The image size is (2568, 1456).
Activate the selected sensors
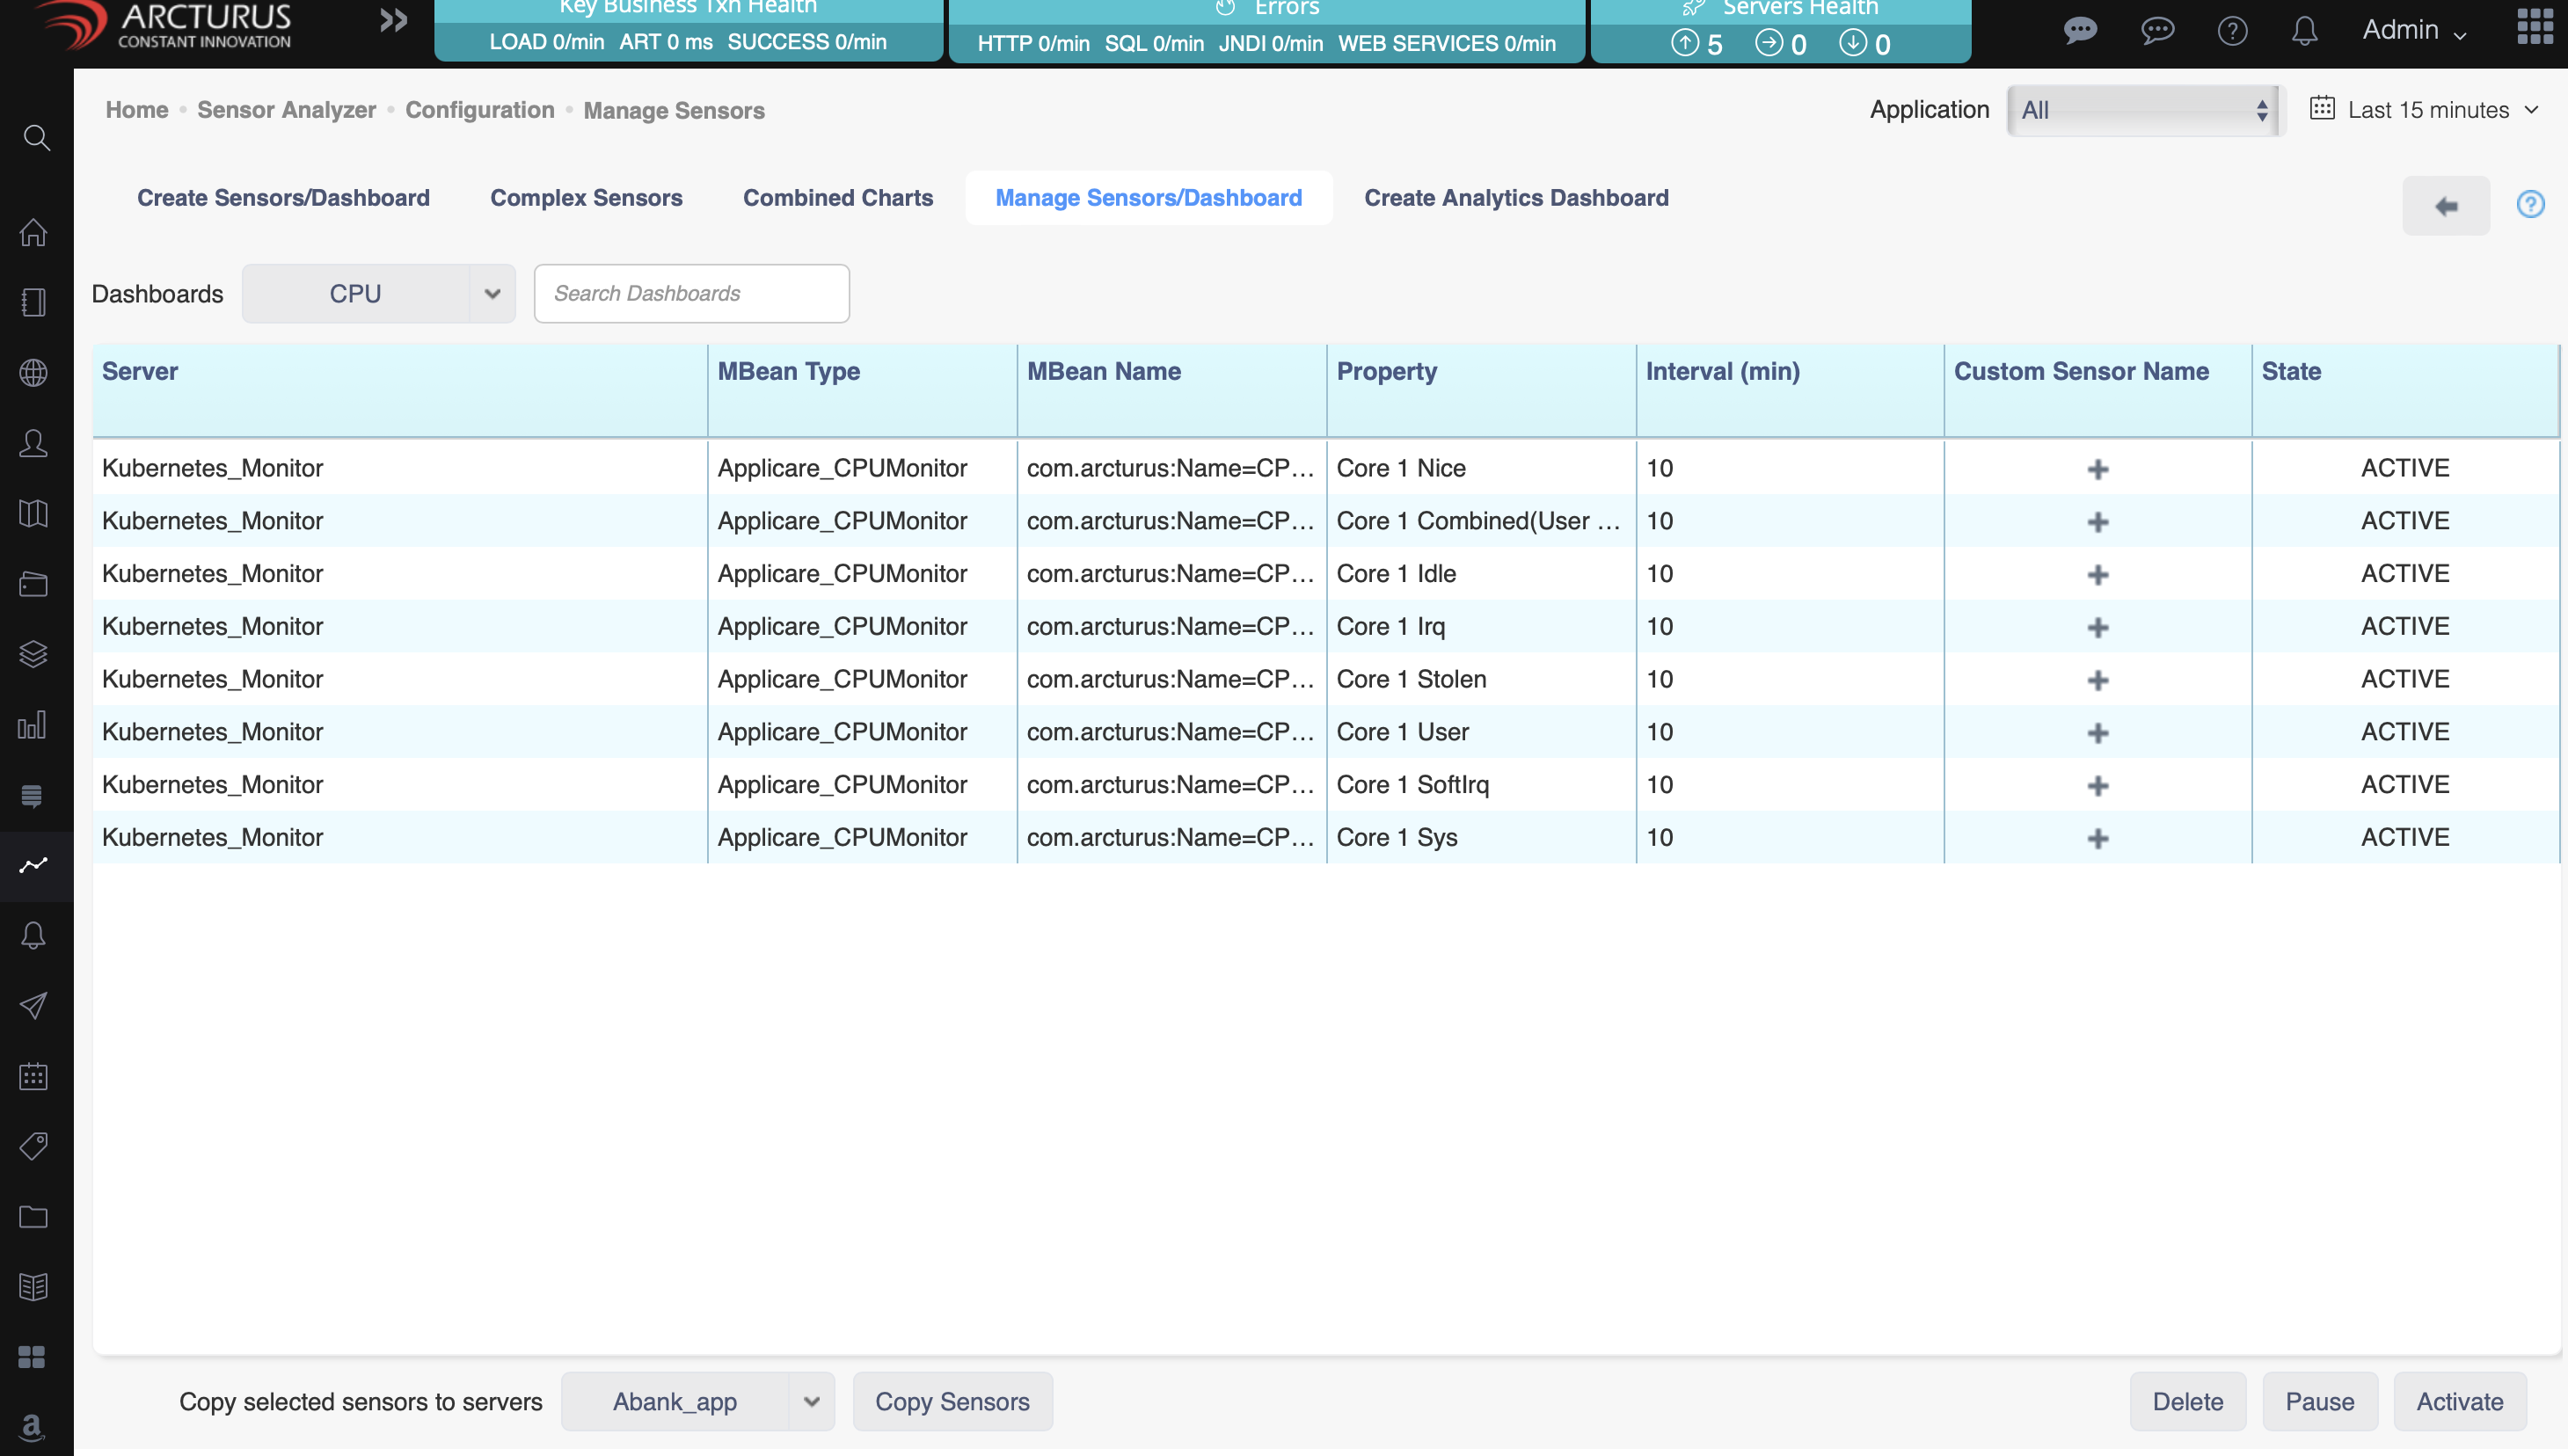click(2460, 1401)
